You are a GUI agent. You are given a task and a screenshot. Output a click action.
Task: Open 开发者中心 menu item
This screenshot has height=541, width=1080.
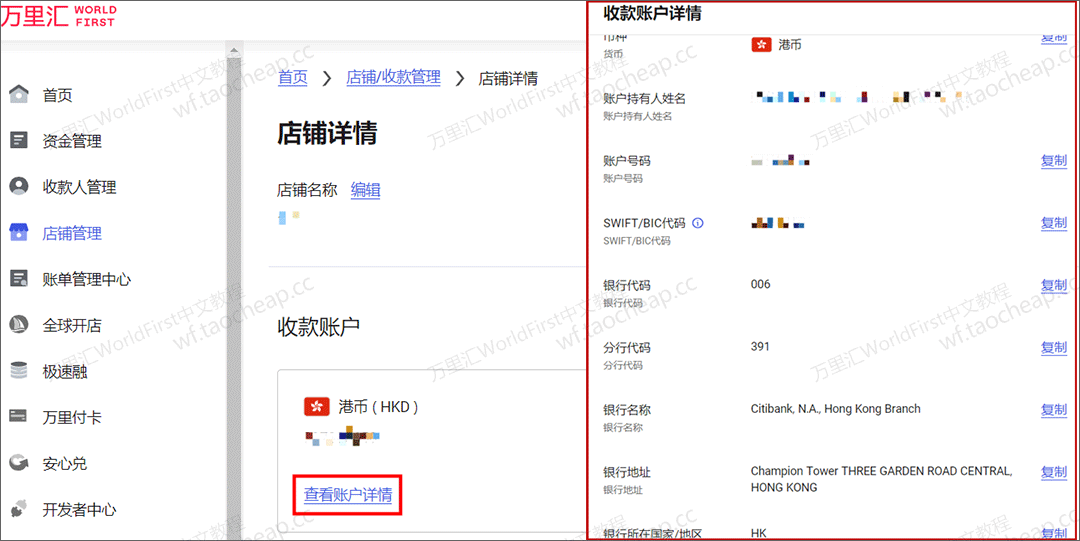[x=79, y=510]
